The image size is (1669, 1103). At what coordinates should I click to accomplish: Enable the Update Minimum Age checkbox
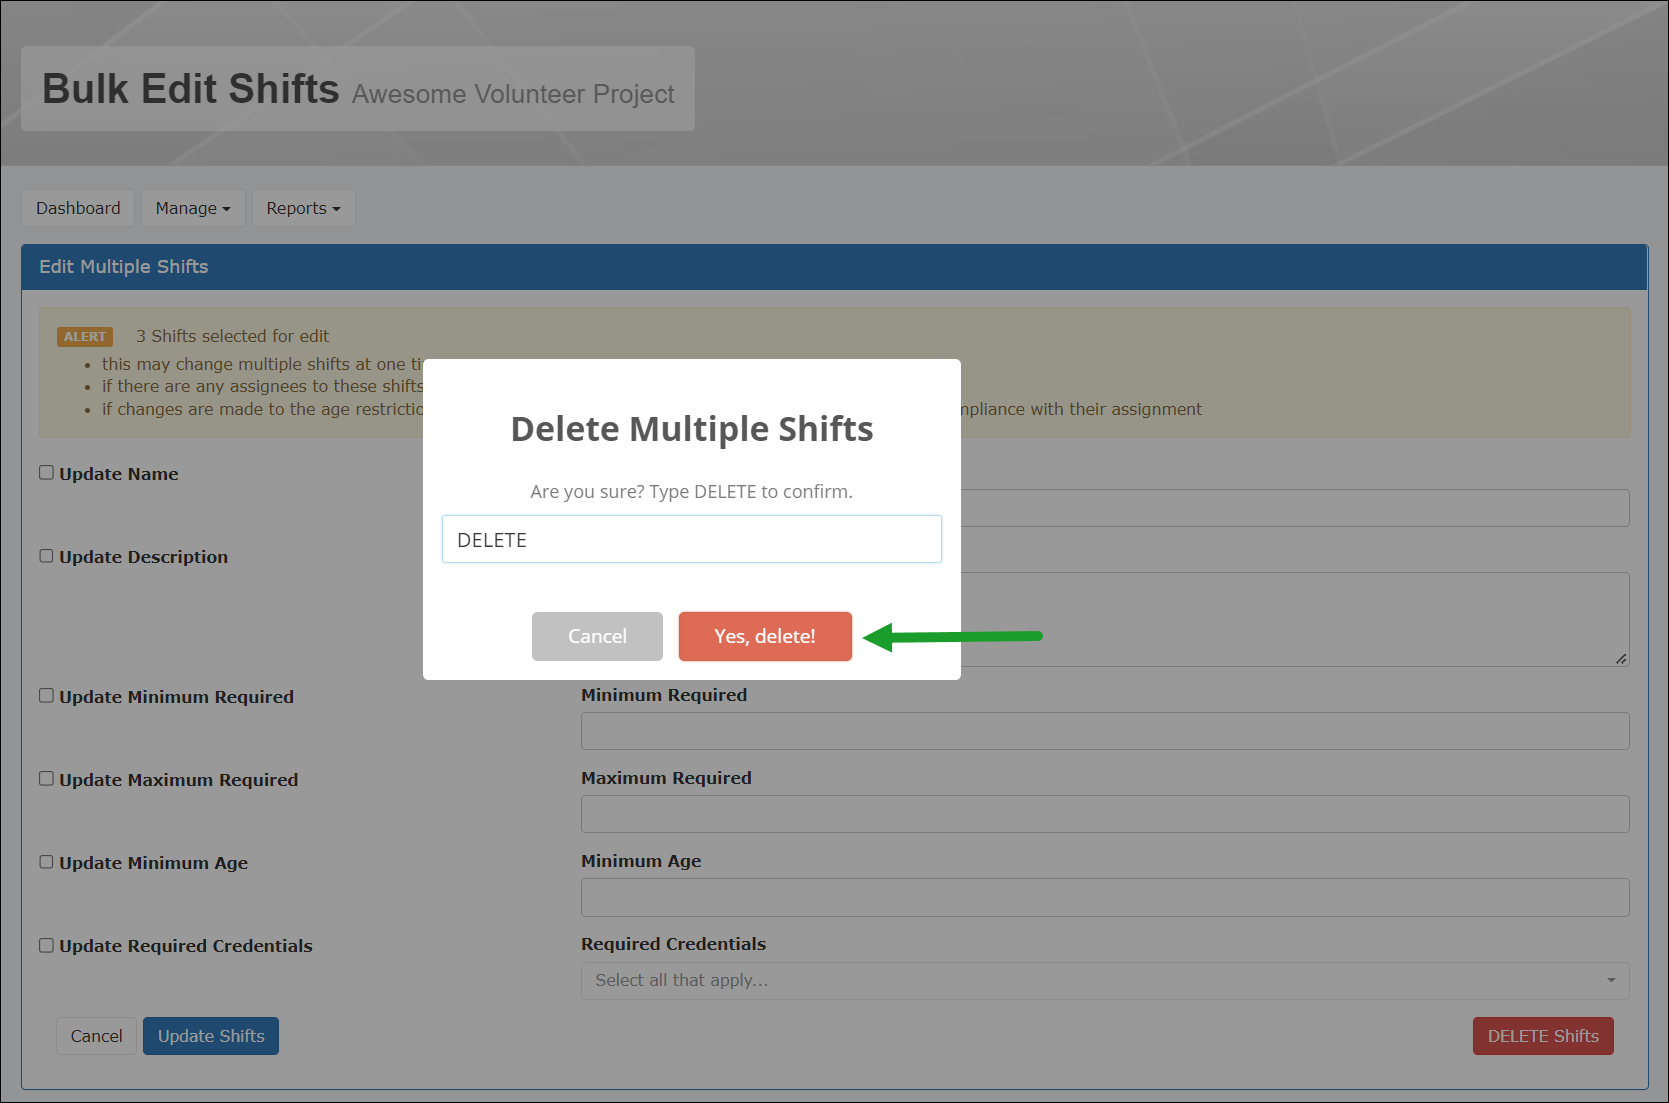click(46, 861)
